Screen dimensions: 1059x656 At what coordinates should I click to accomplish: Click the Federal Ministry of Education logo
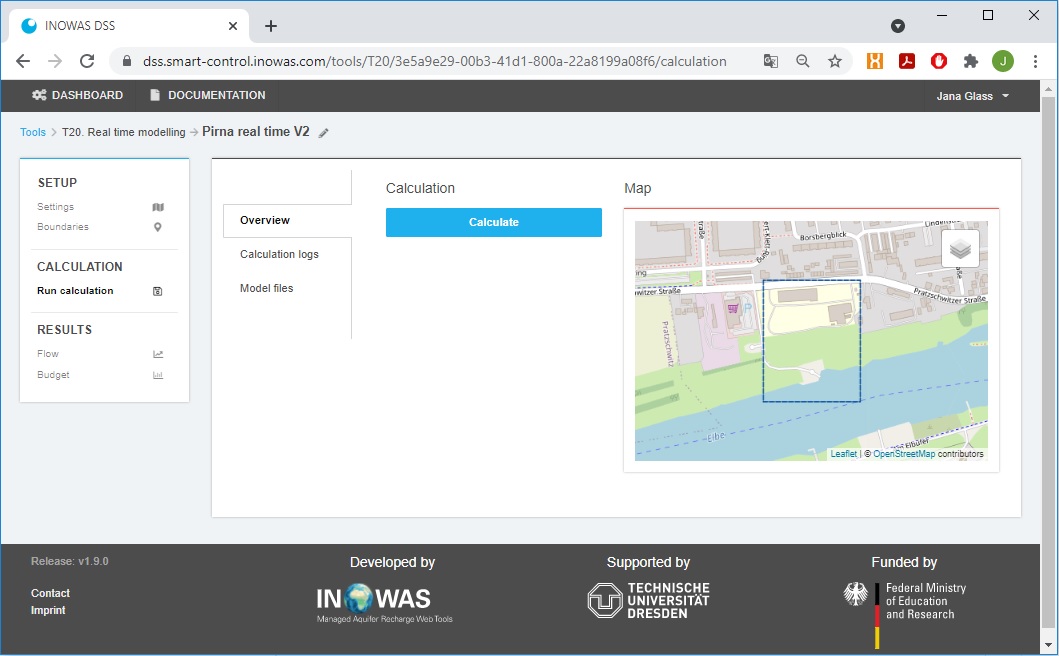point(905,613)
